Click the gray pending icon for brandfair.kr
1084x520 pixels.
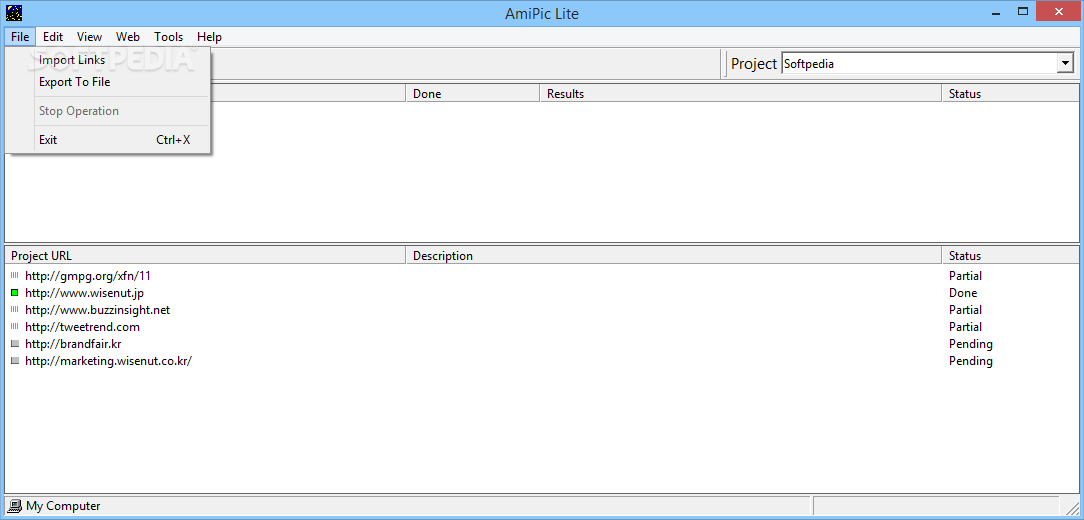[15, 344]
